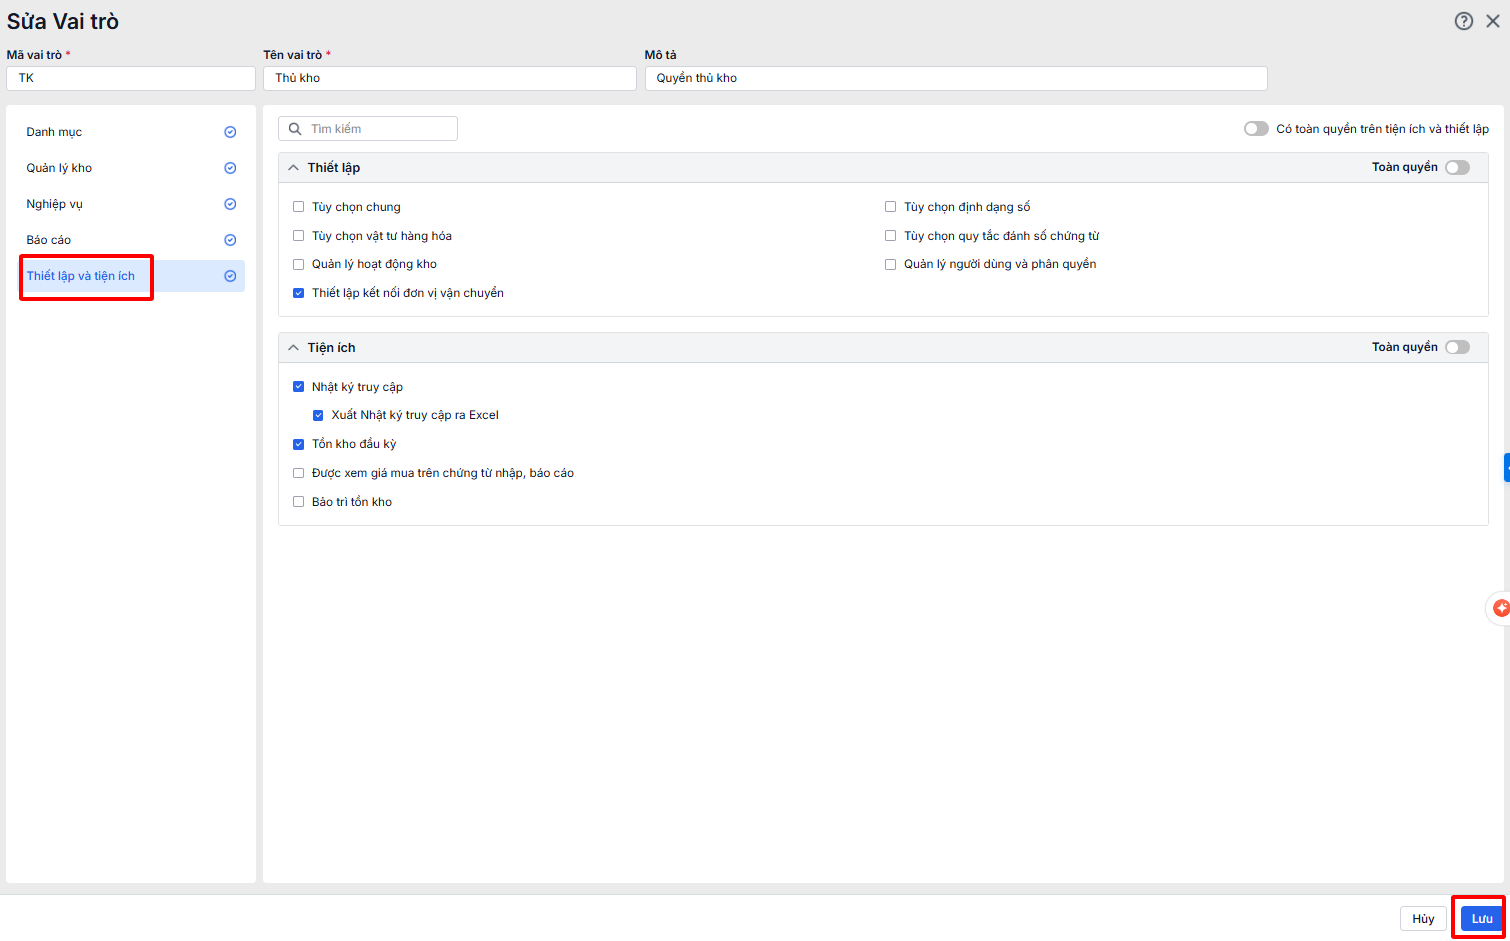Enable the Tùy chọn chung checkbox
The height and width of the screenshot is (941, 1510).
pyautogui.click(x=298, y=207)
